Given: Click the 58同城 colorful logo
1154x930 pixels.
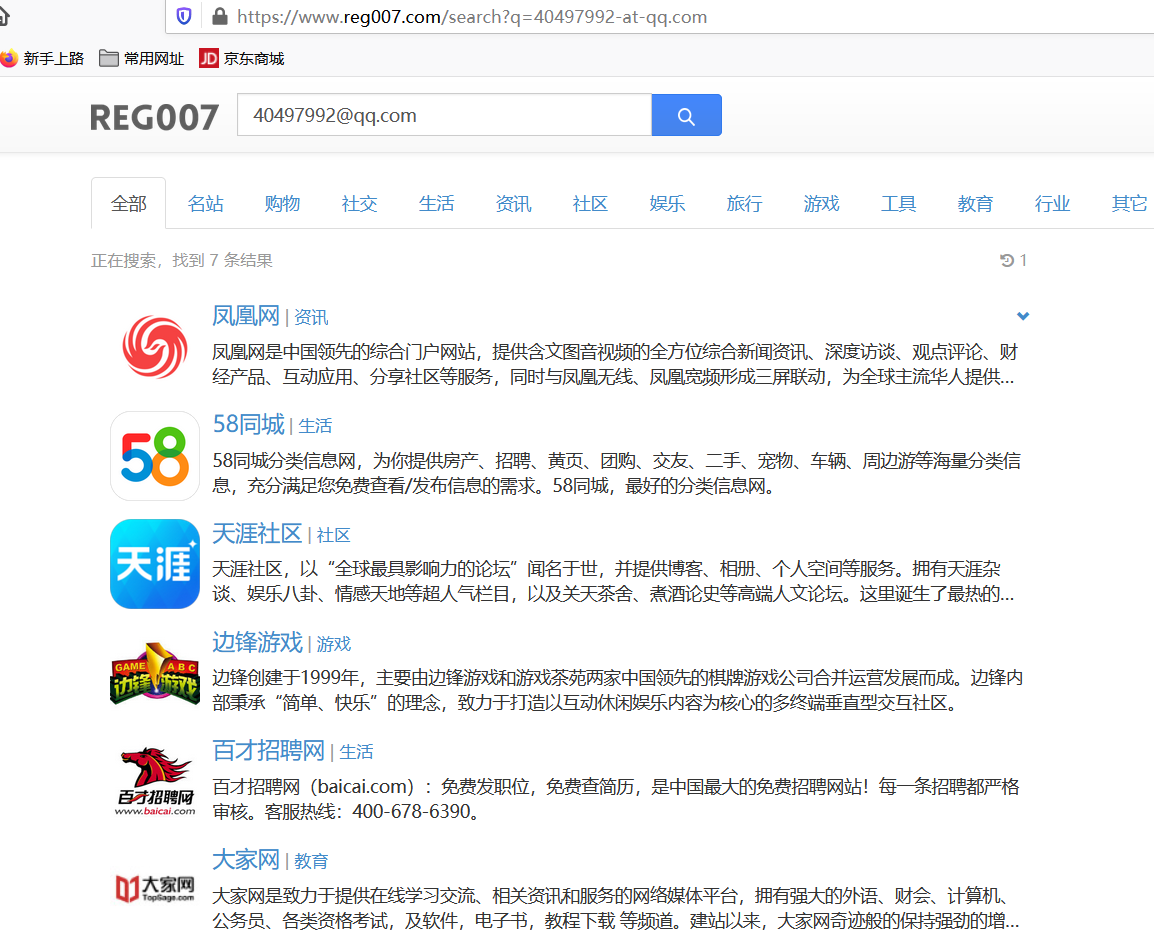Looking at the screenshot, I should click(155, 456).
